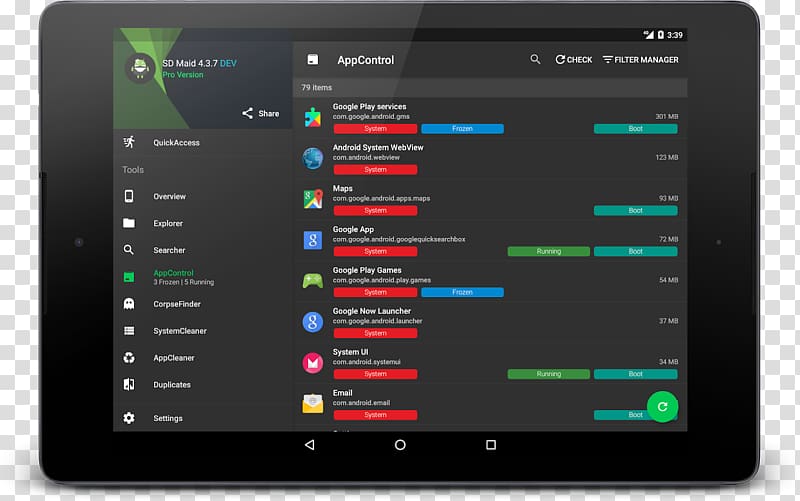Open SystemCleaner list icon
This screenshot has width=800, height=501.
[129, 331]
